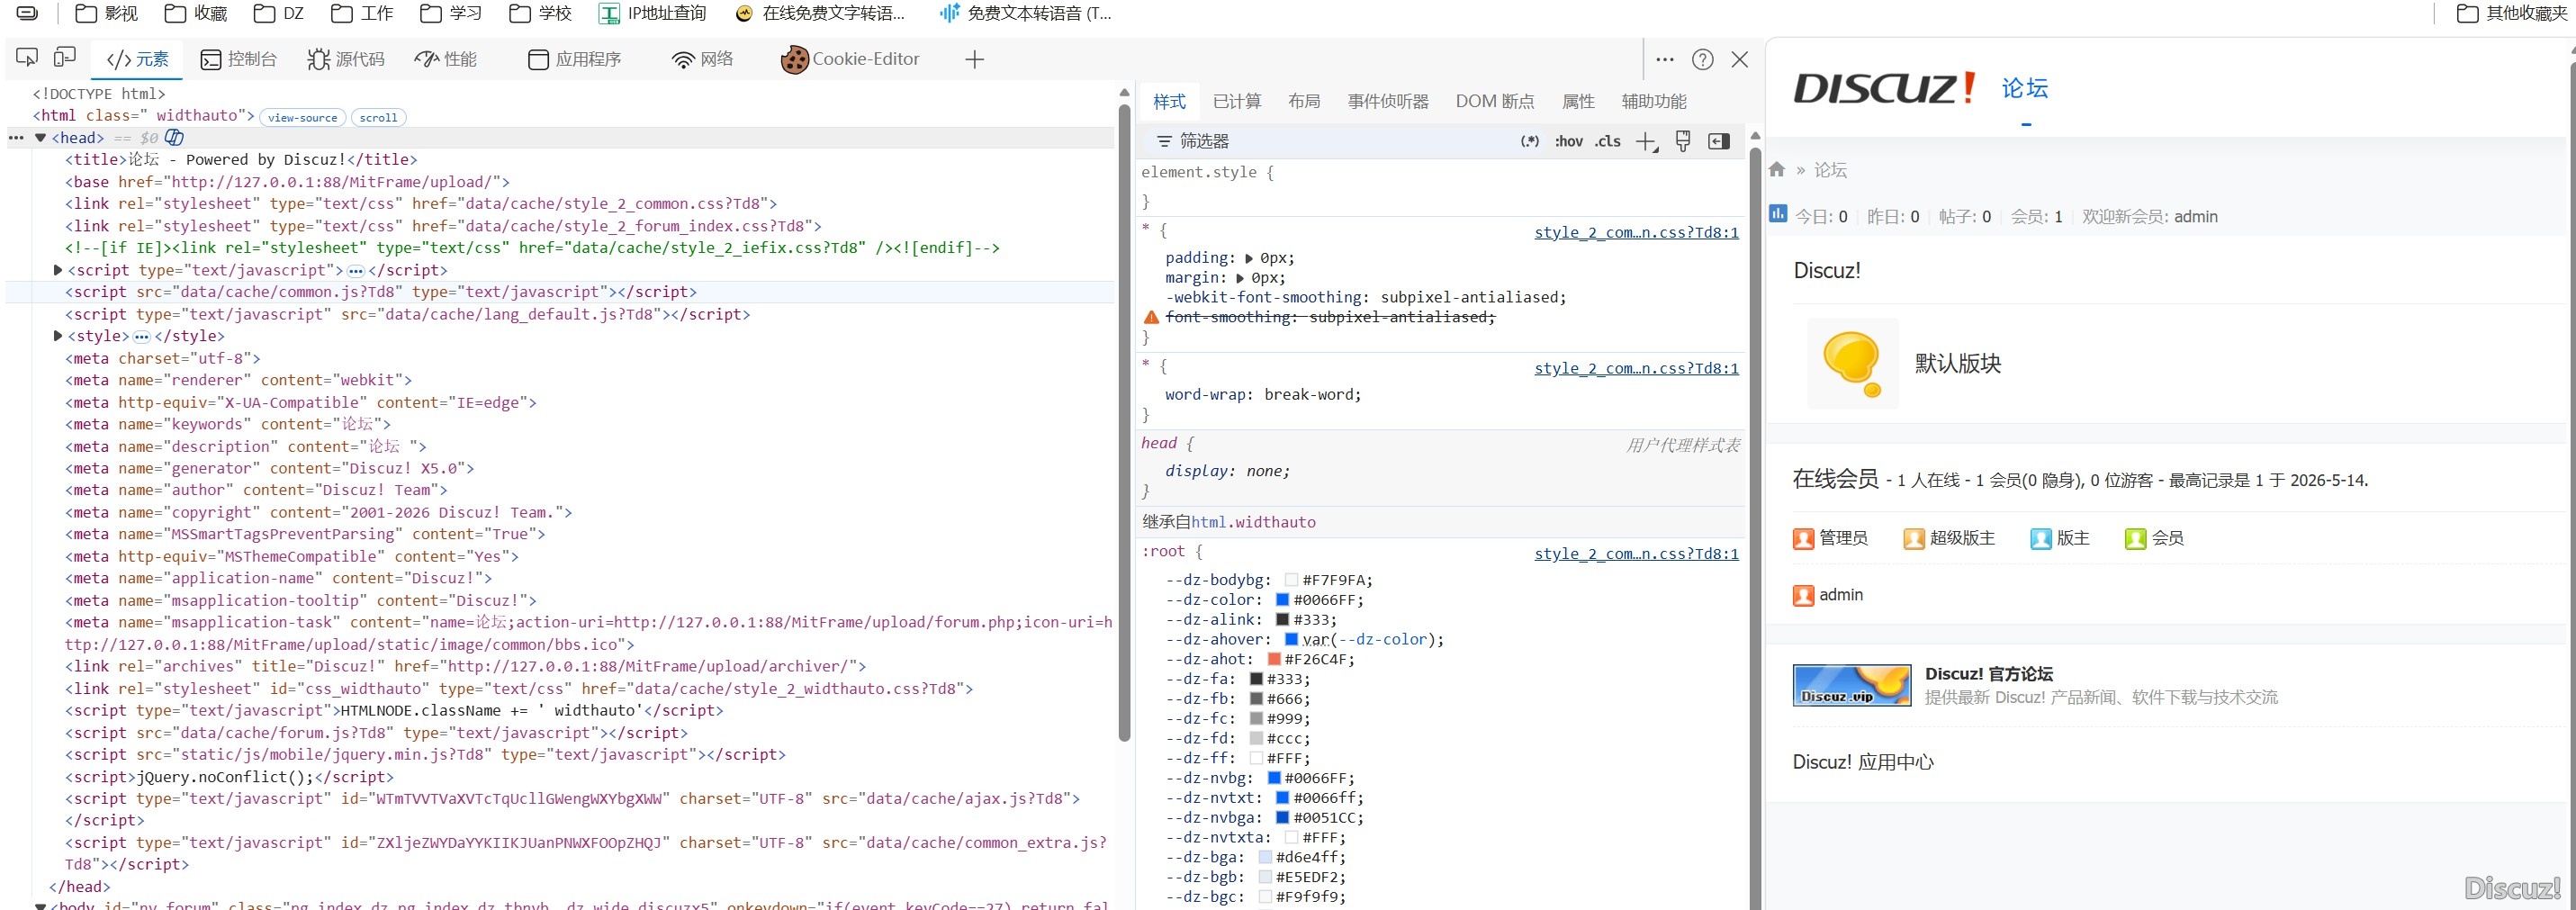Toggle the regex (.*) filter option
2576x910 pixels.
[1530, 141]
